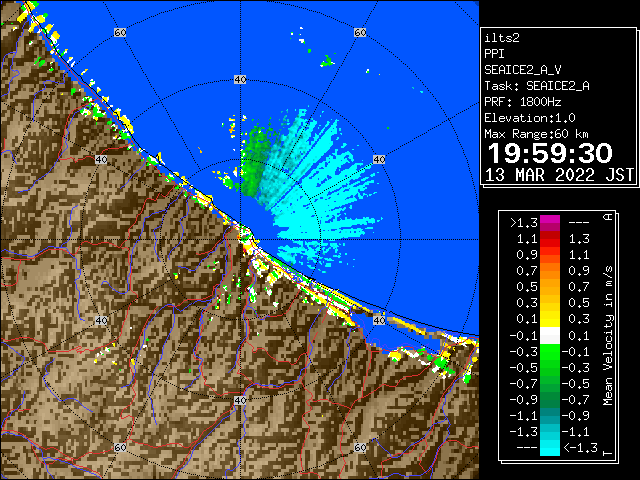
Task: Click the "A" letter at legend top corner
Action: (608, 217)
